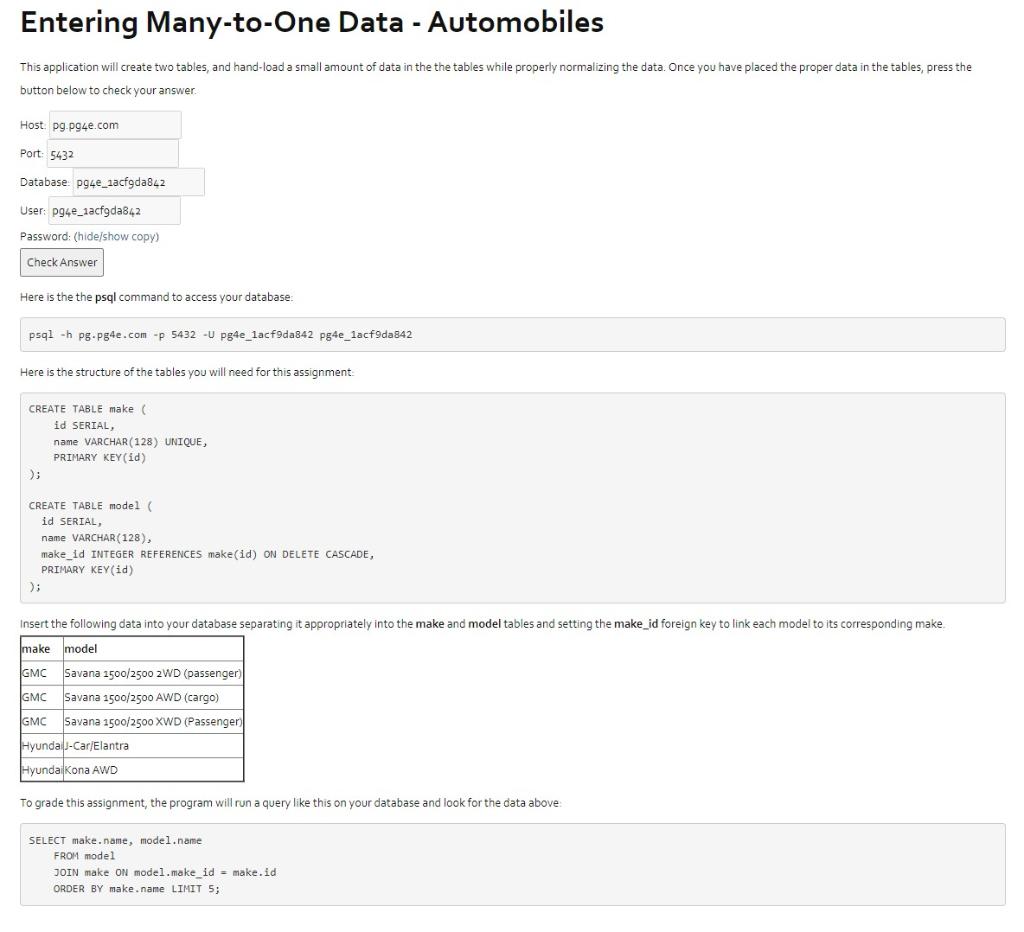Click the Host hostname pg.pg4e.com text
This screenshot has width=1024, height=932.
(86, 124)
